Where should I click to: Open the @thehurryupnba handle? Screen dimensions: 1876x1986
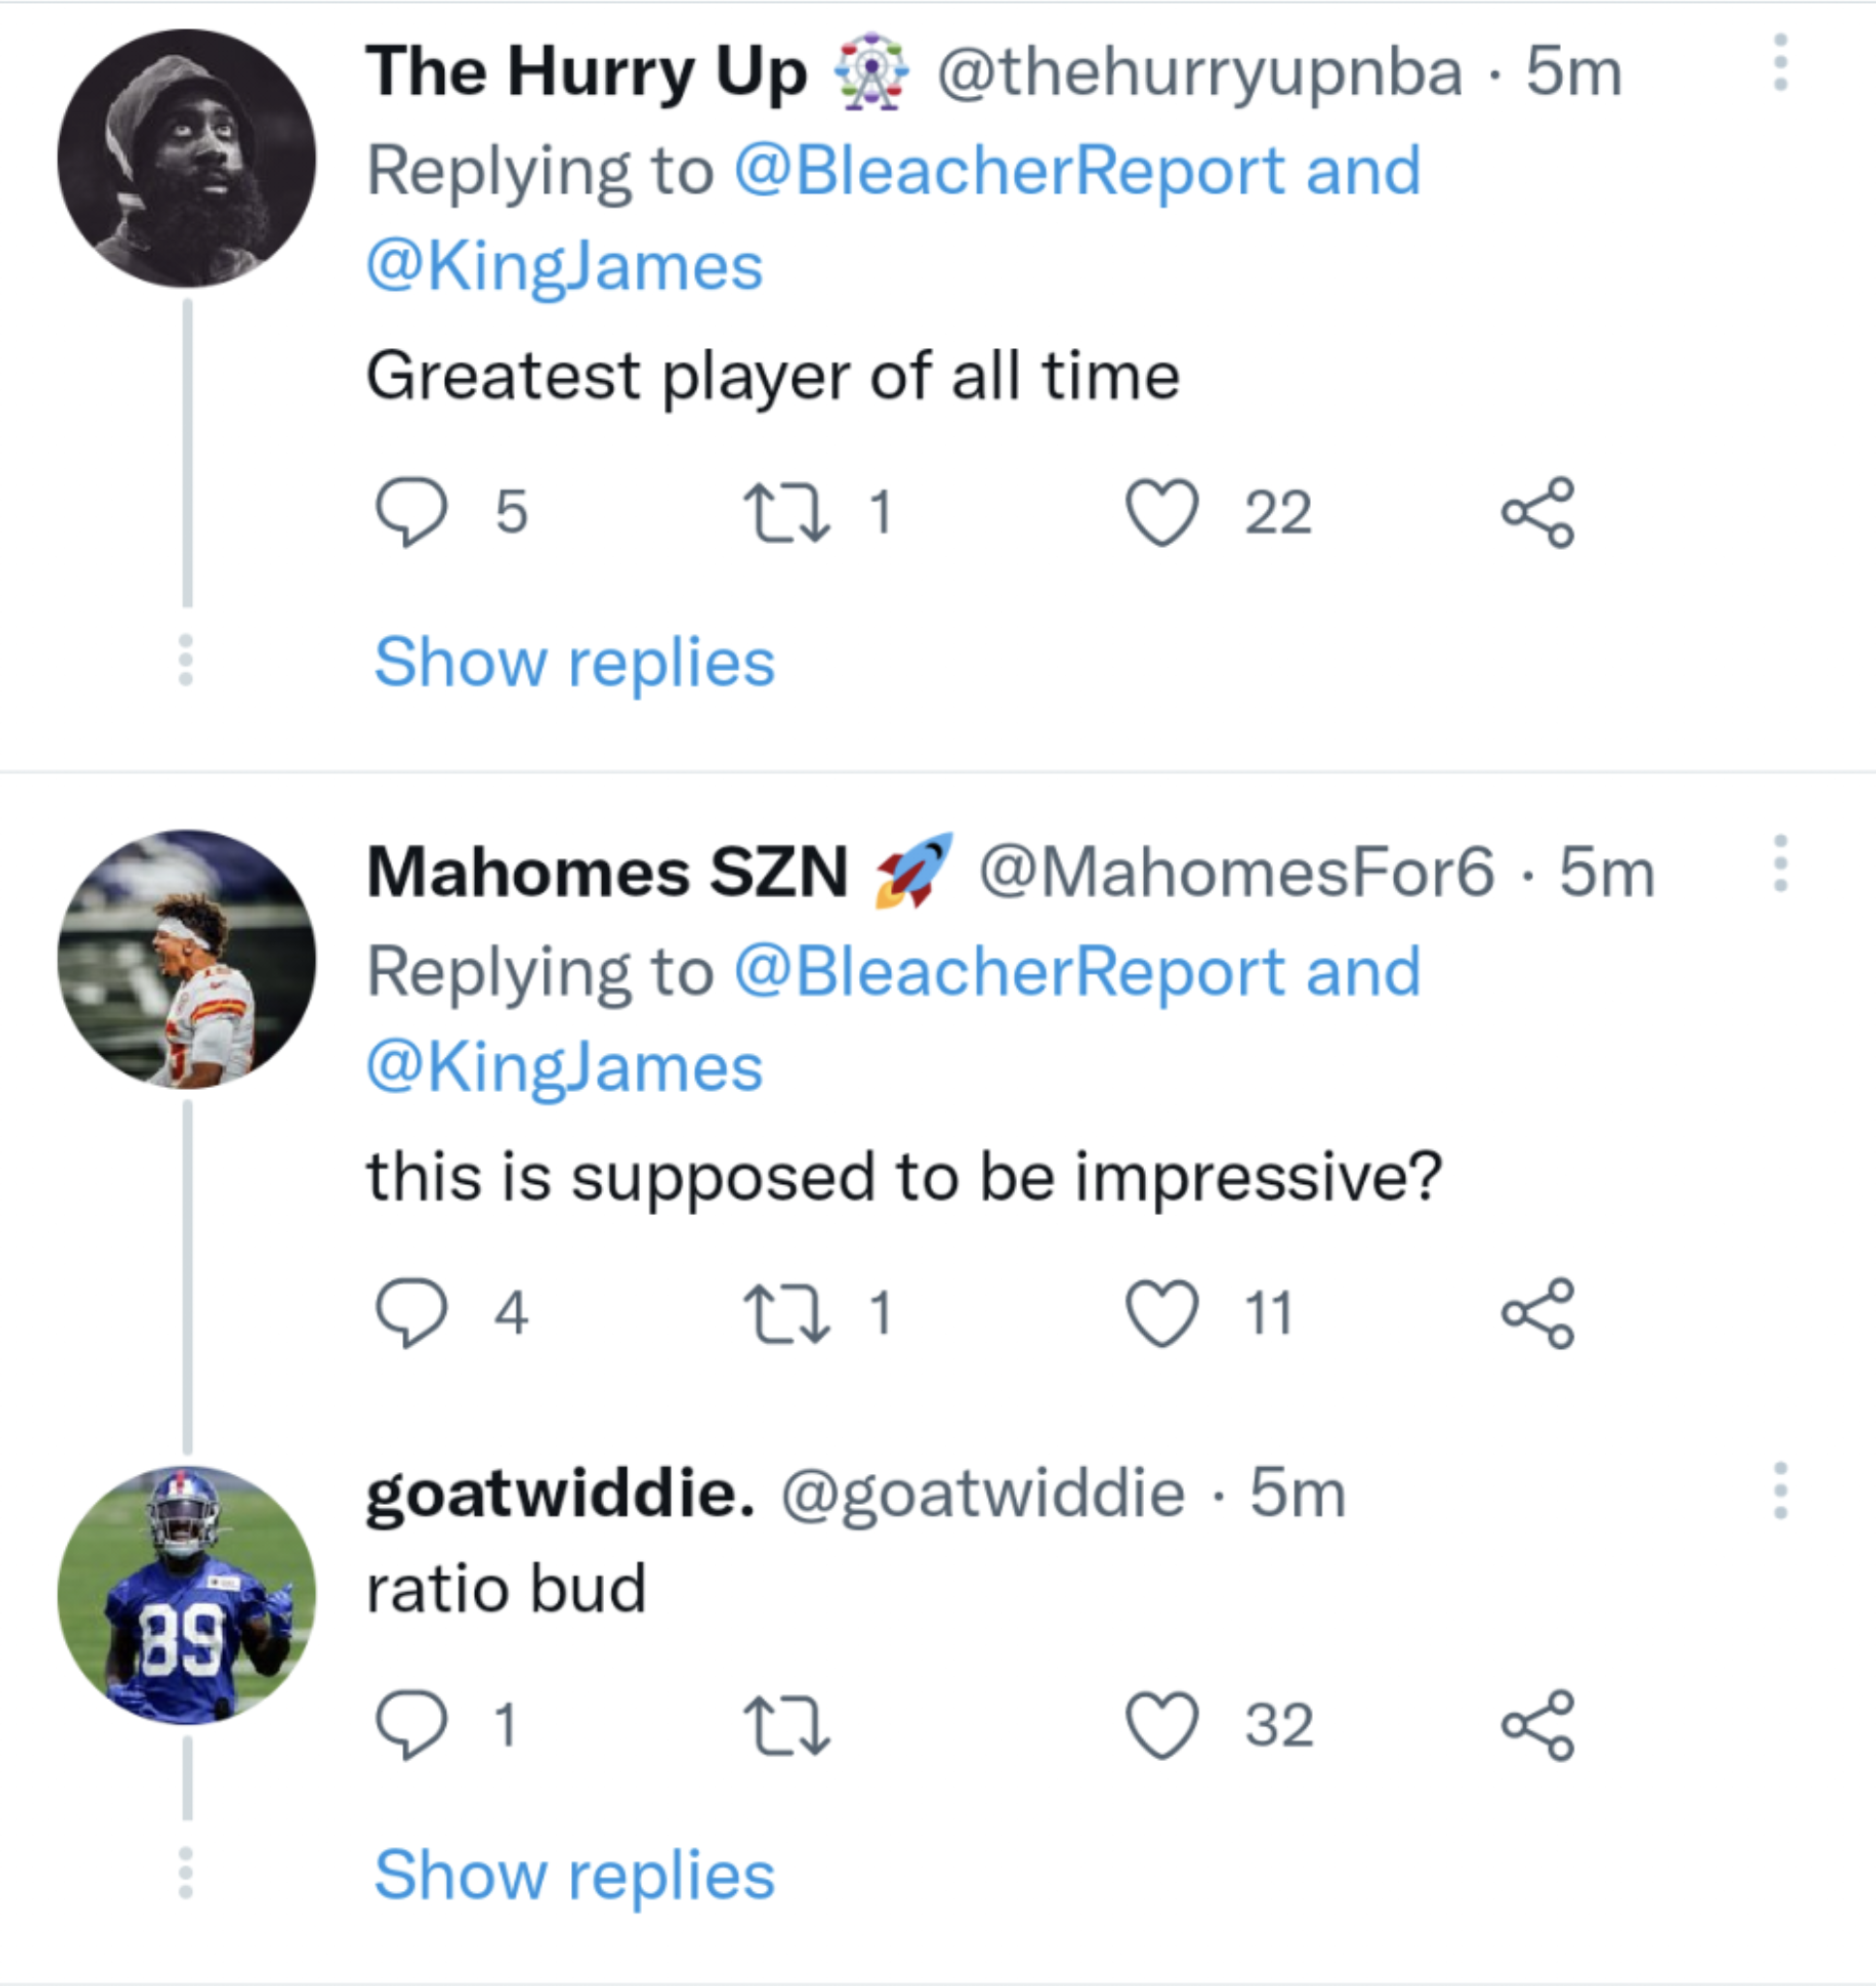click(1199, 73)
